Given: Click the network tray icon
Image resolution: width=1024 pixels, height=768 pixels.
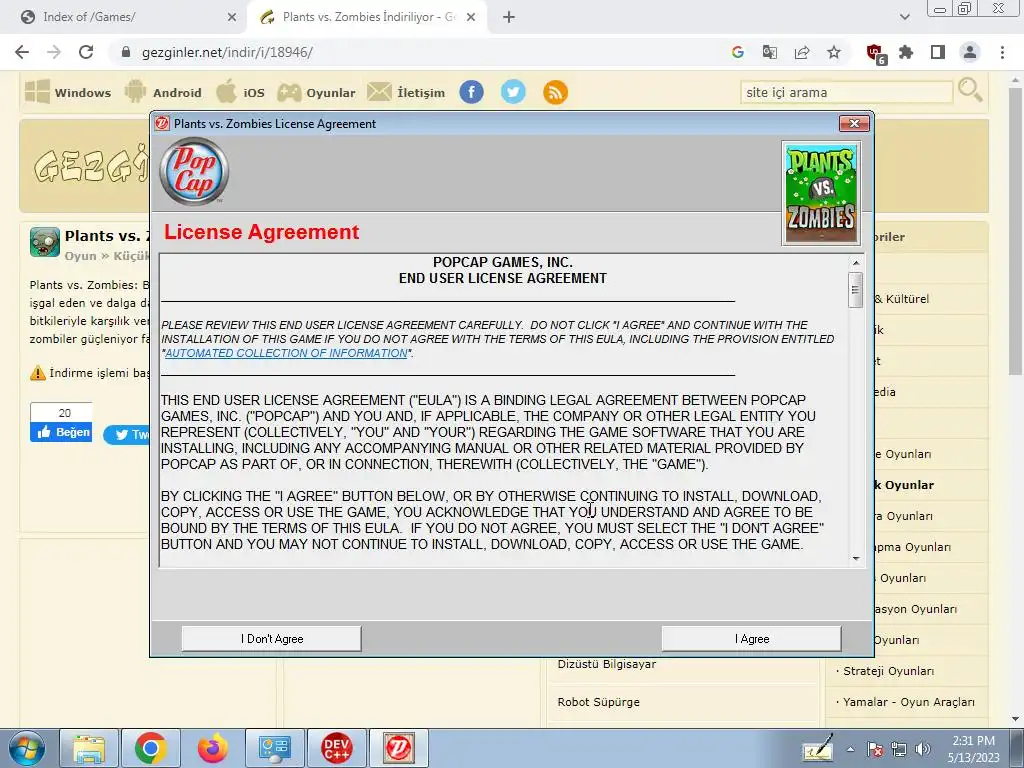Looking at the screenshot, I should point(899,749).
